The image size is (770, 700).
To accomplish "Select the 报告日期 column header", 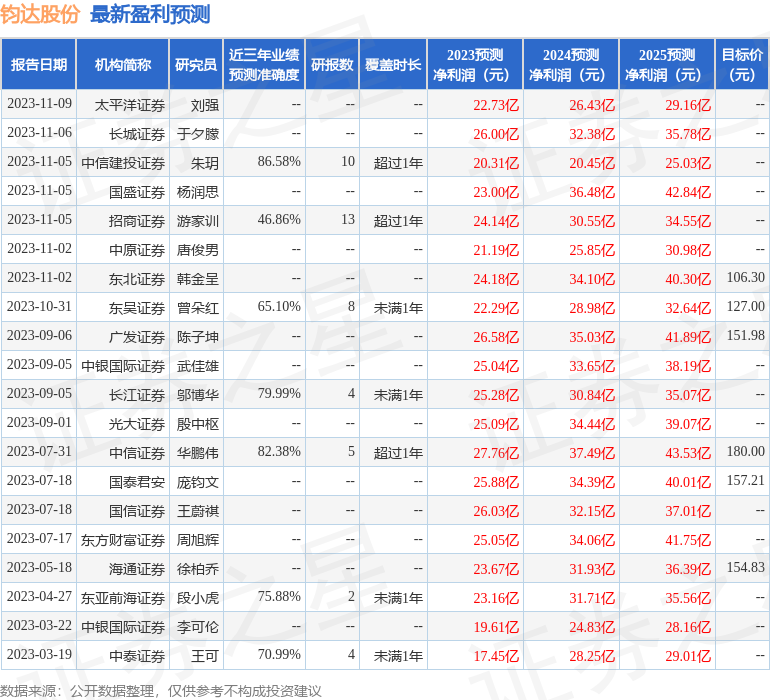I will point(39,64).
